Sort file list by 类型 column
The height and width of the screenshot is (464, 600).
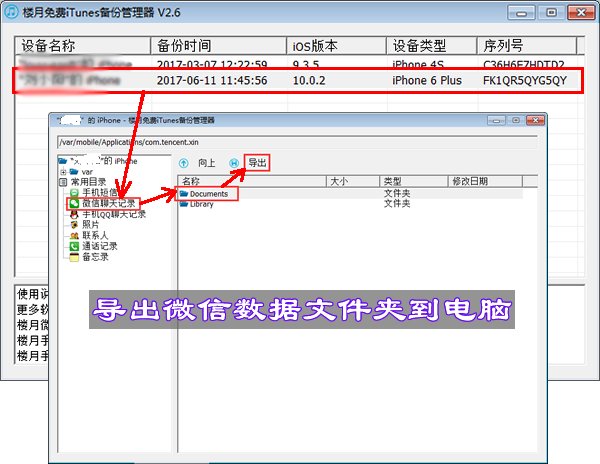[413, 181]
